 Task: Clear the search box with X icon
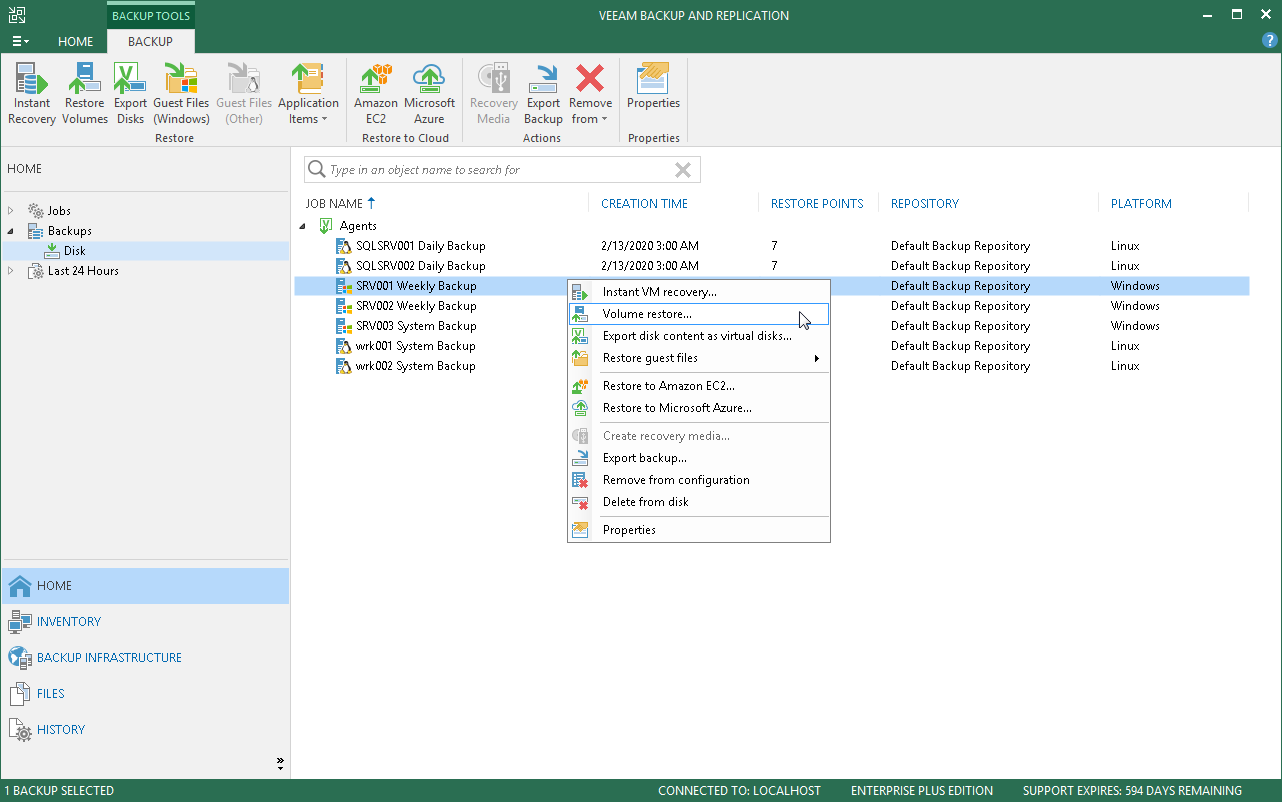683,170
